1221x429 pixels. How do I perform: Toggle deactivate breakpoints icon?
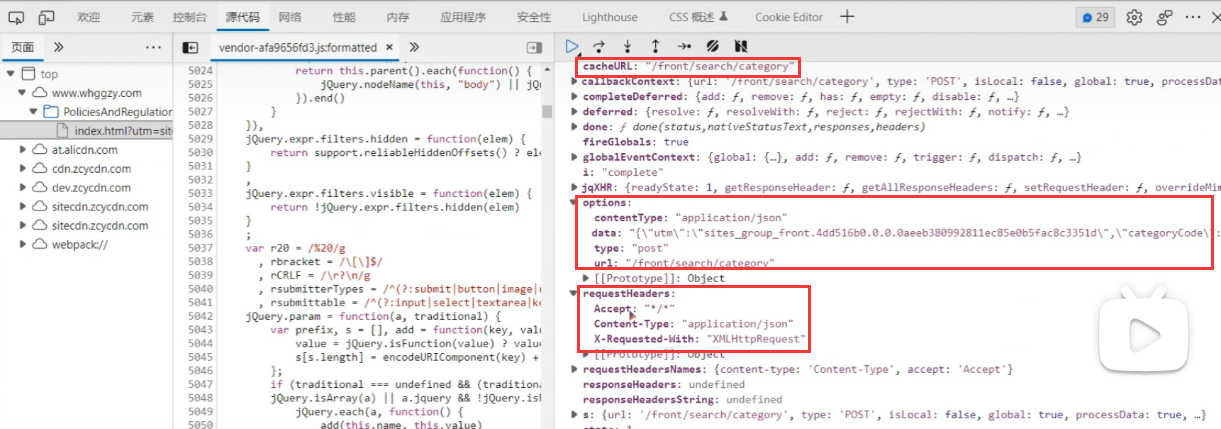pos(713,46)
